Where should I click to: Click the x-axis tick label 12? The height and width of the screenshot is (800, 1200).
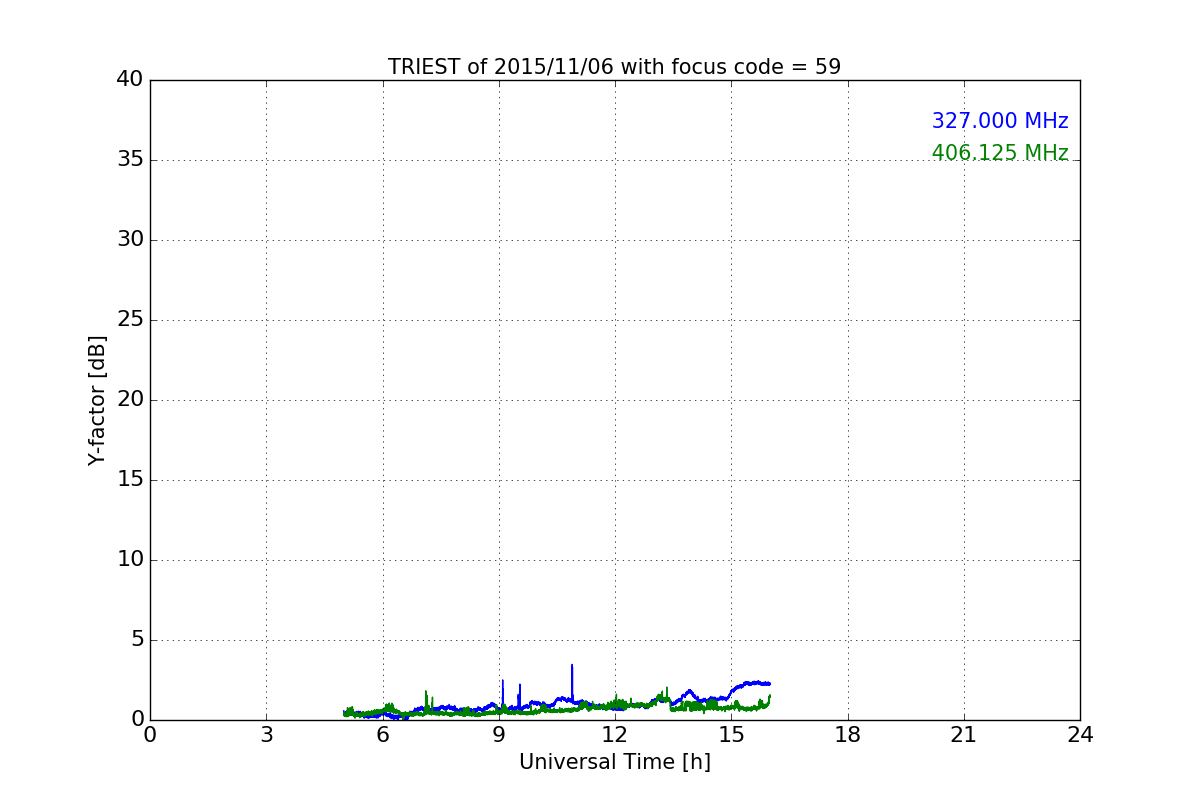[615, 735]
